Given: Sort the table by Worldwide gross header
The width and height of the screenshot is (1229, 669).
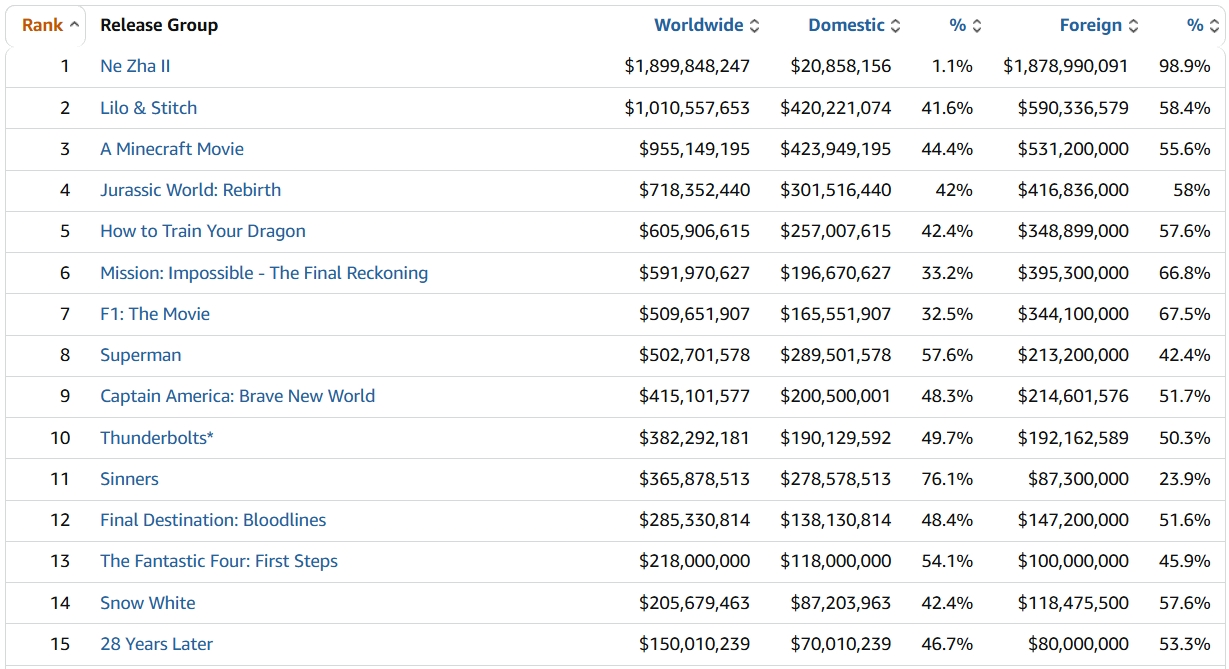Looking at the screenshot, I should (706, 25).
